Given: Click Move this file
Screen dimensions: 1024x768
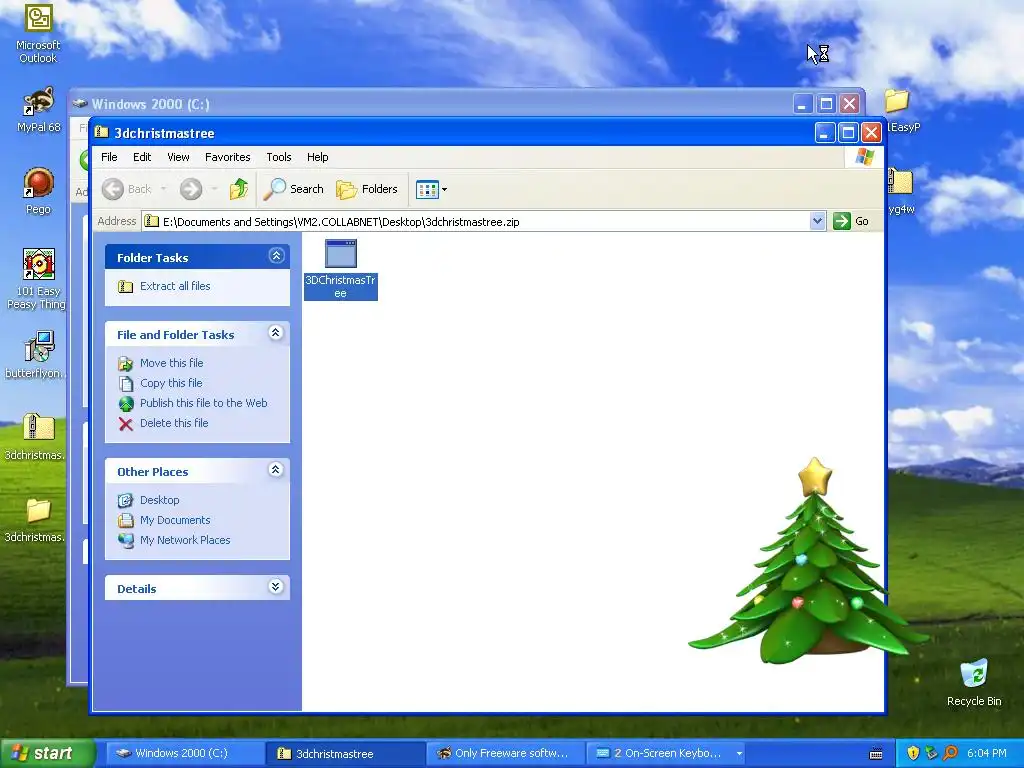Looking at the screenshot, I should tap(171, 363).
